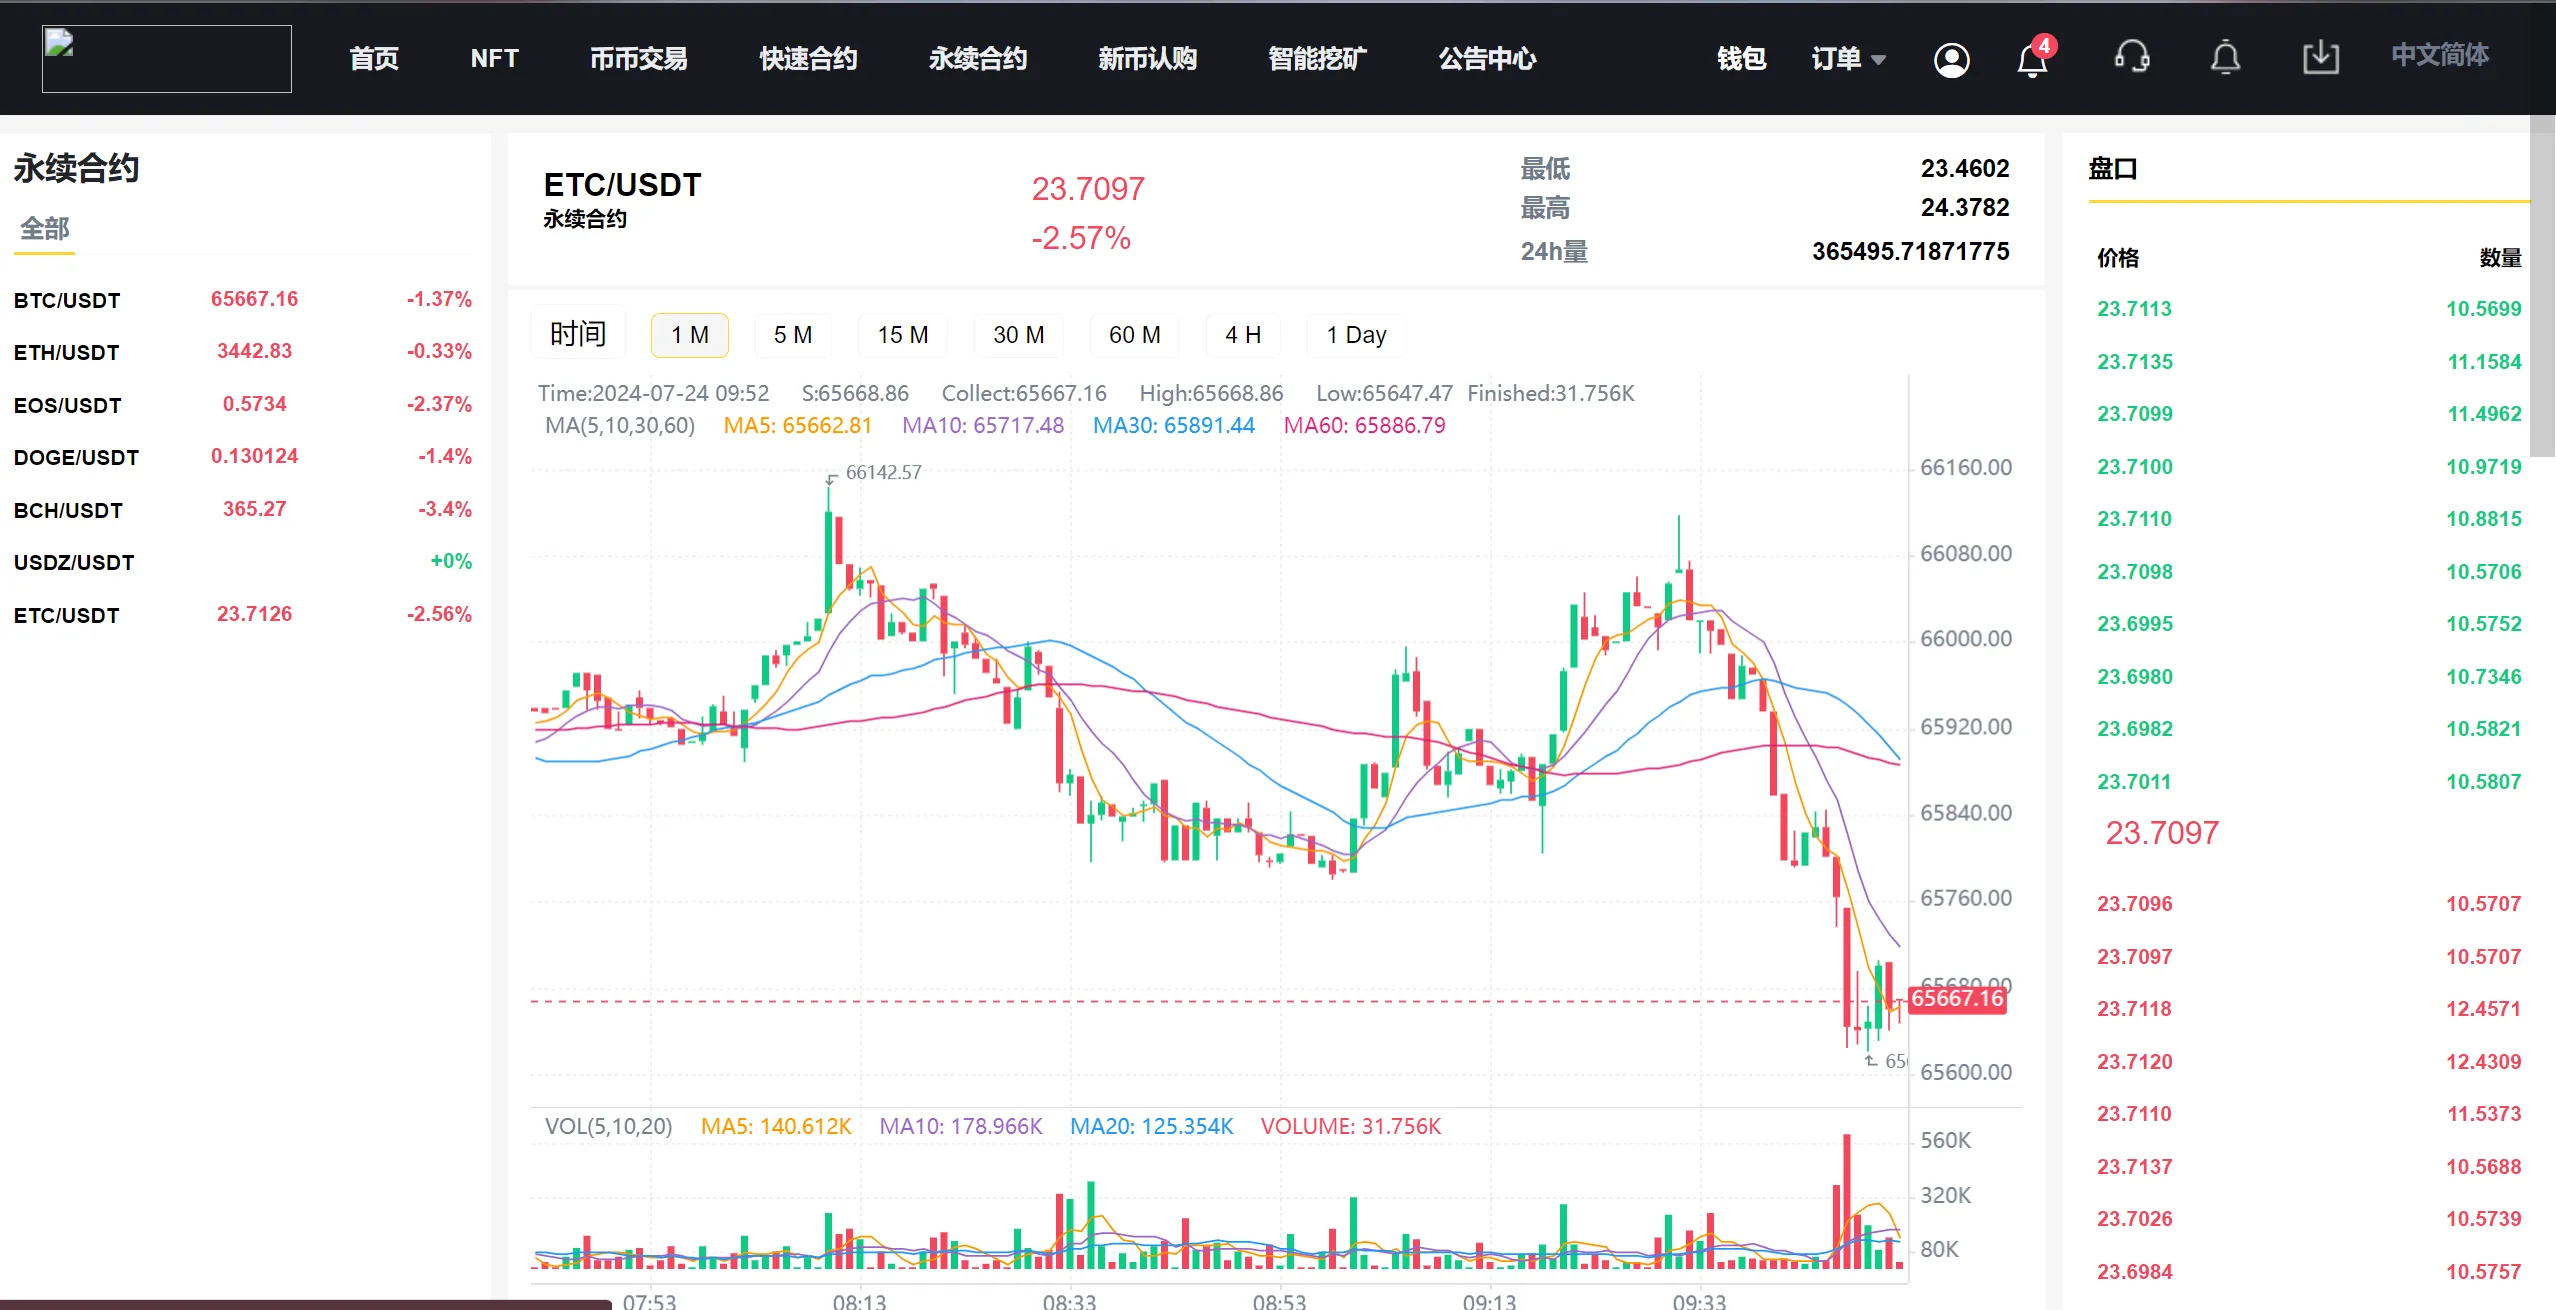Click the MA10: 65717.48 indicator label

coord(982,426)
